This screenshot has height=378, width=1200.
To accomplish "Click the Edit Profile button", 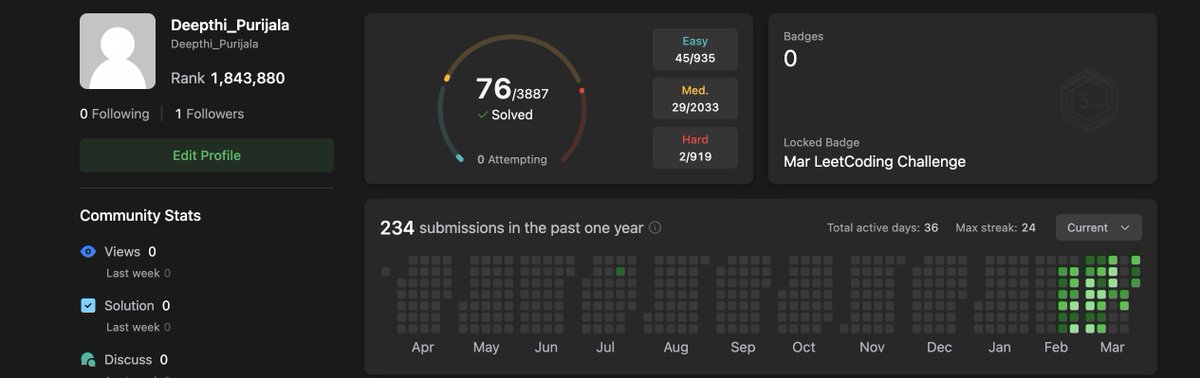I will pos(207,155).
